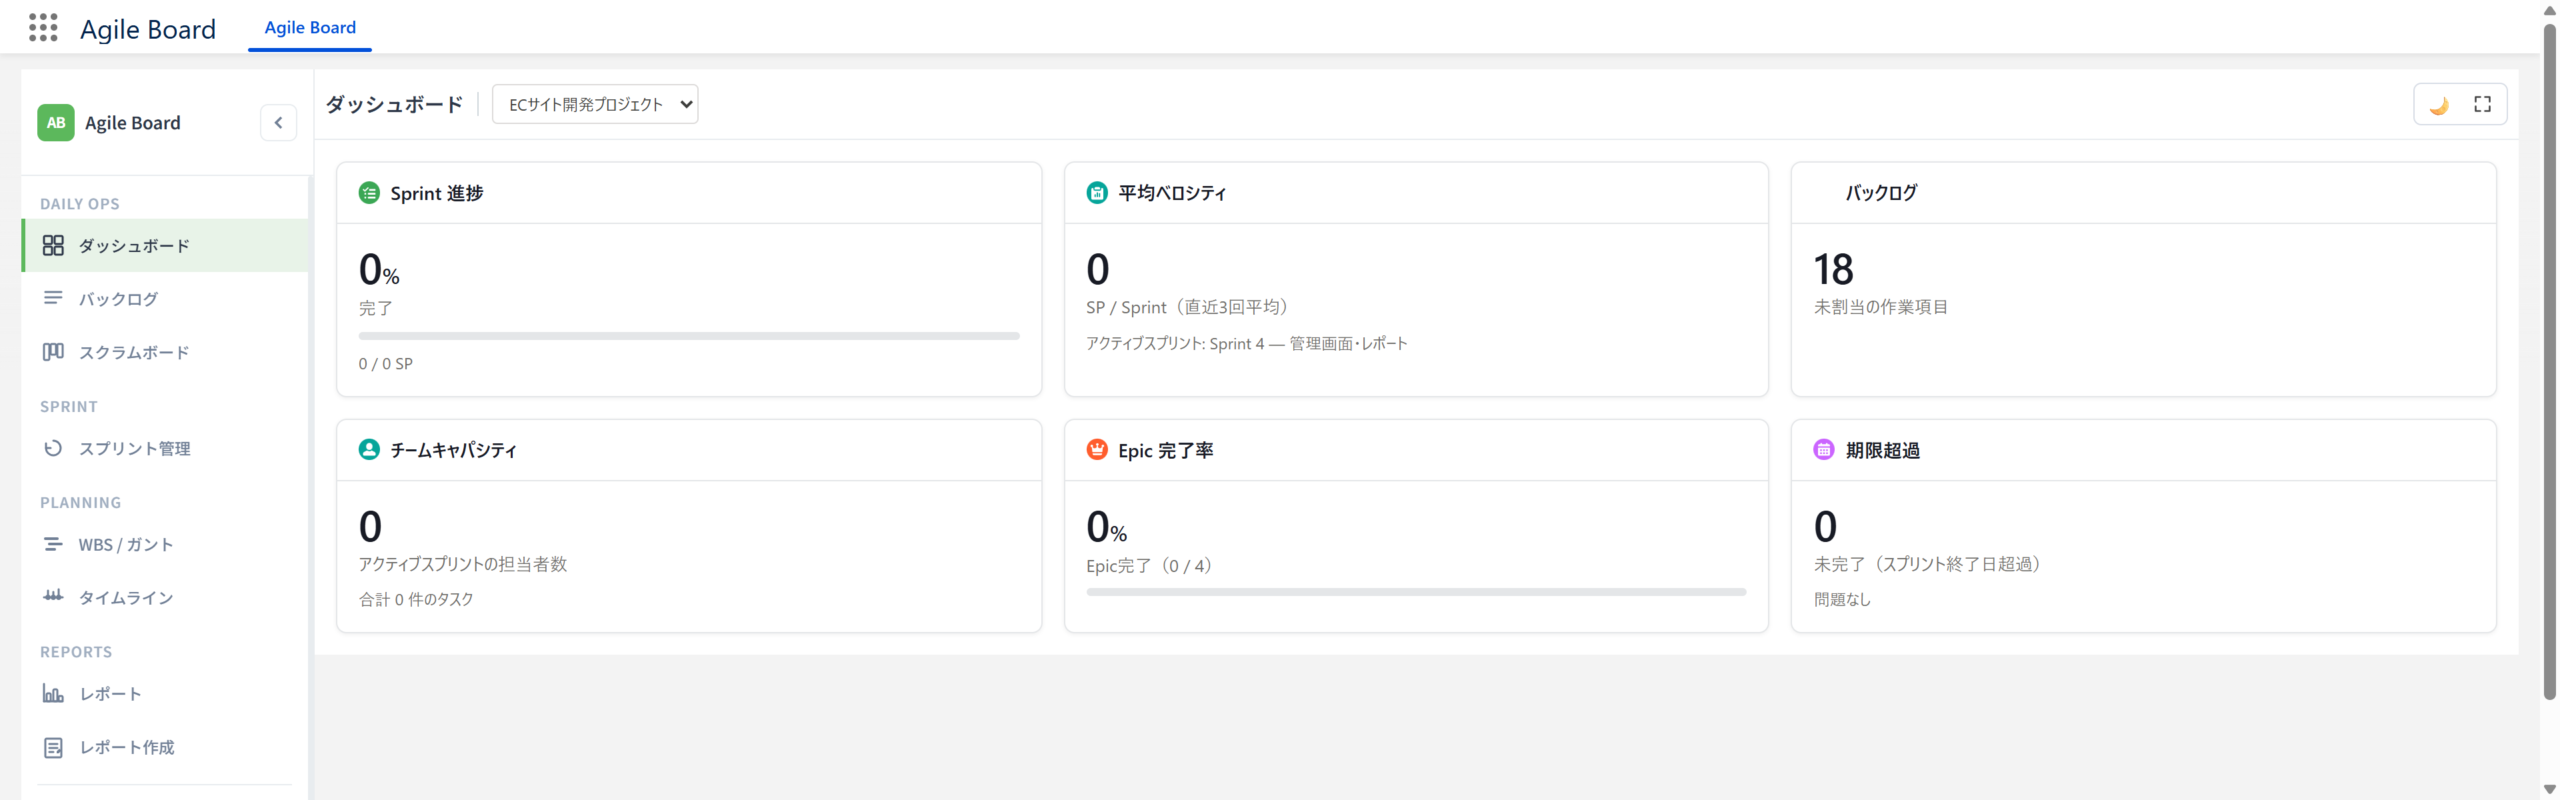
Task: Open the ECサイト開発プロジェクト project dropdown
Action: [595, 104]
